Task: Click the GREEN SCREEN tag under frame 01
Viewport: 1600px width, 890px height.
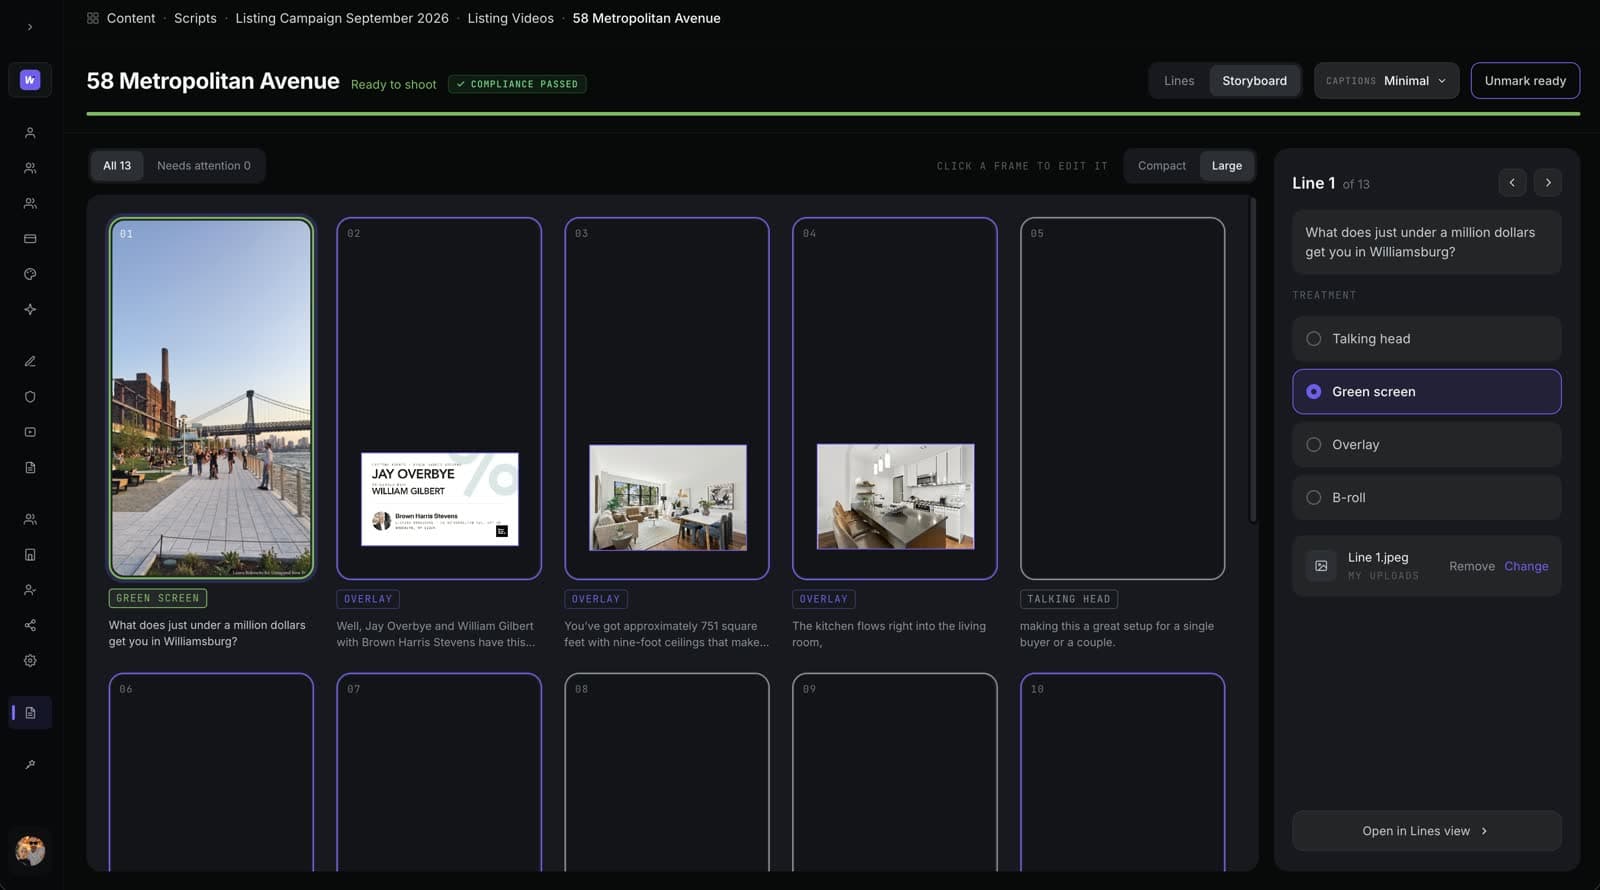Action: [158, 598]
